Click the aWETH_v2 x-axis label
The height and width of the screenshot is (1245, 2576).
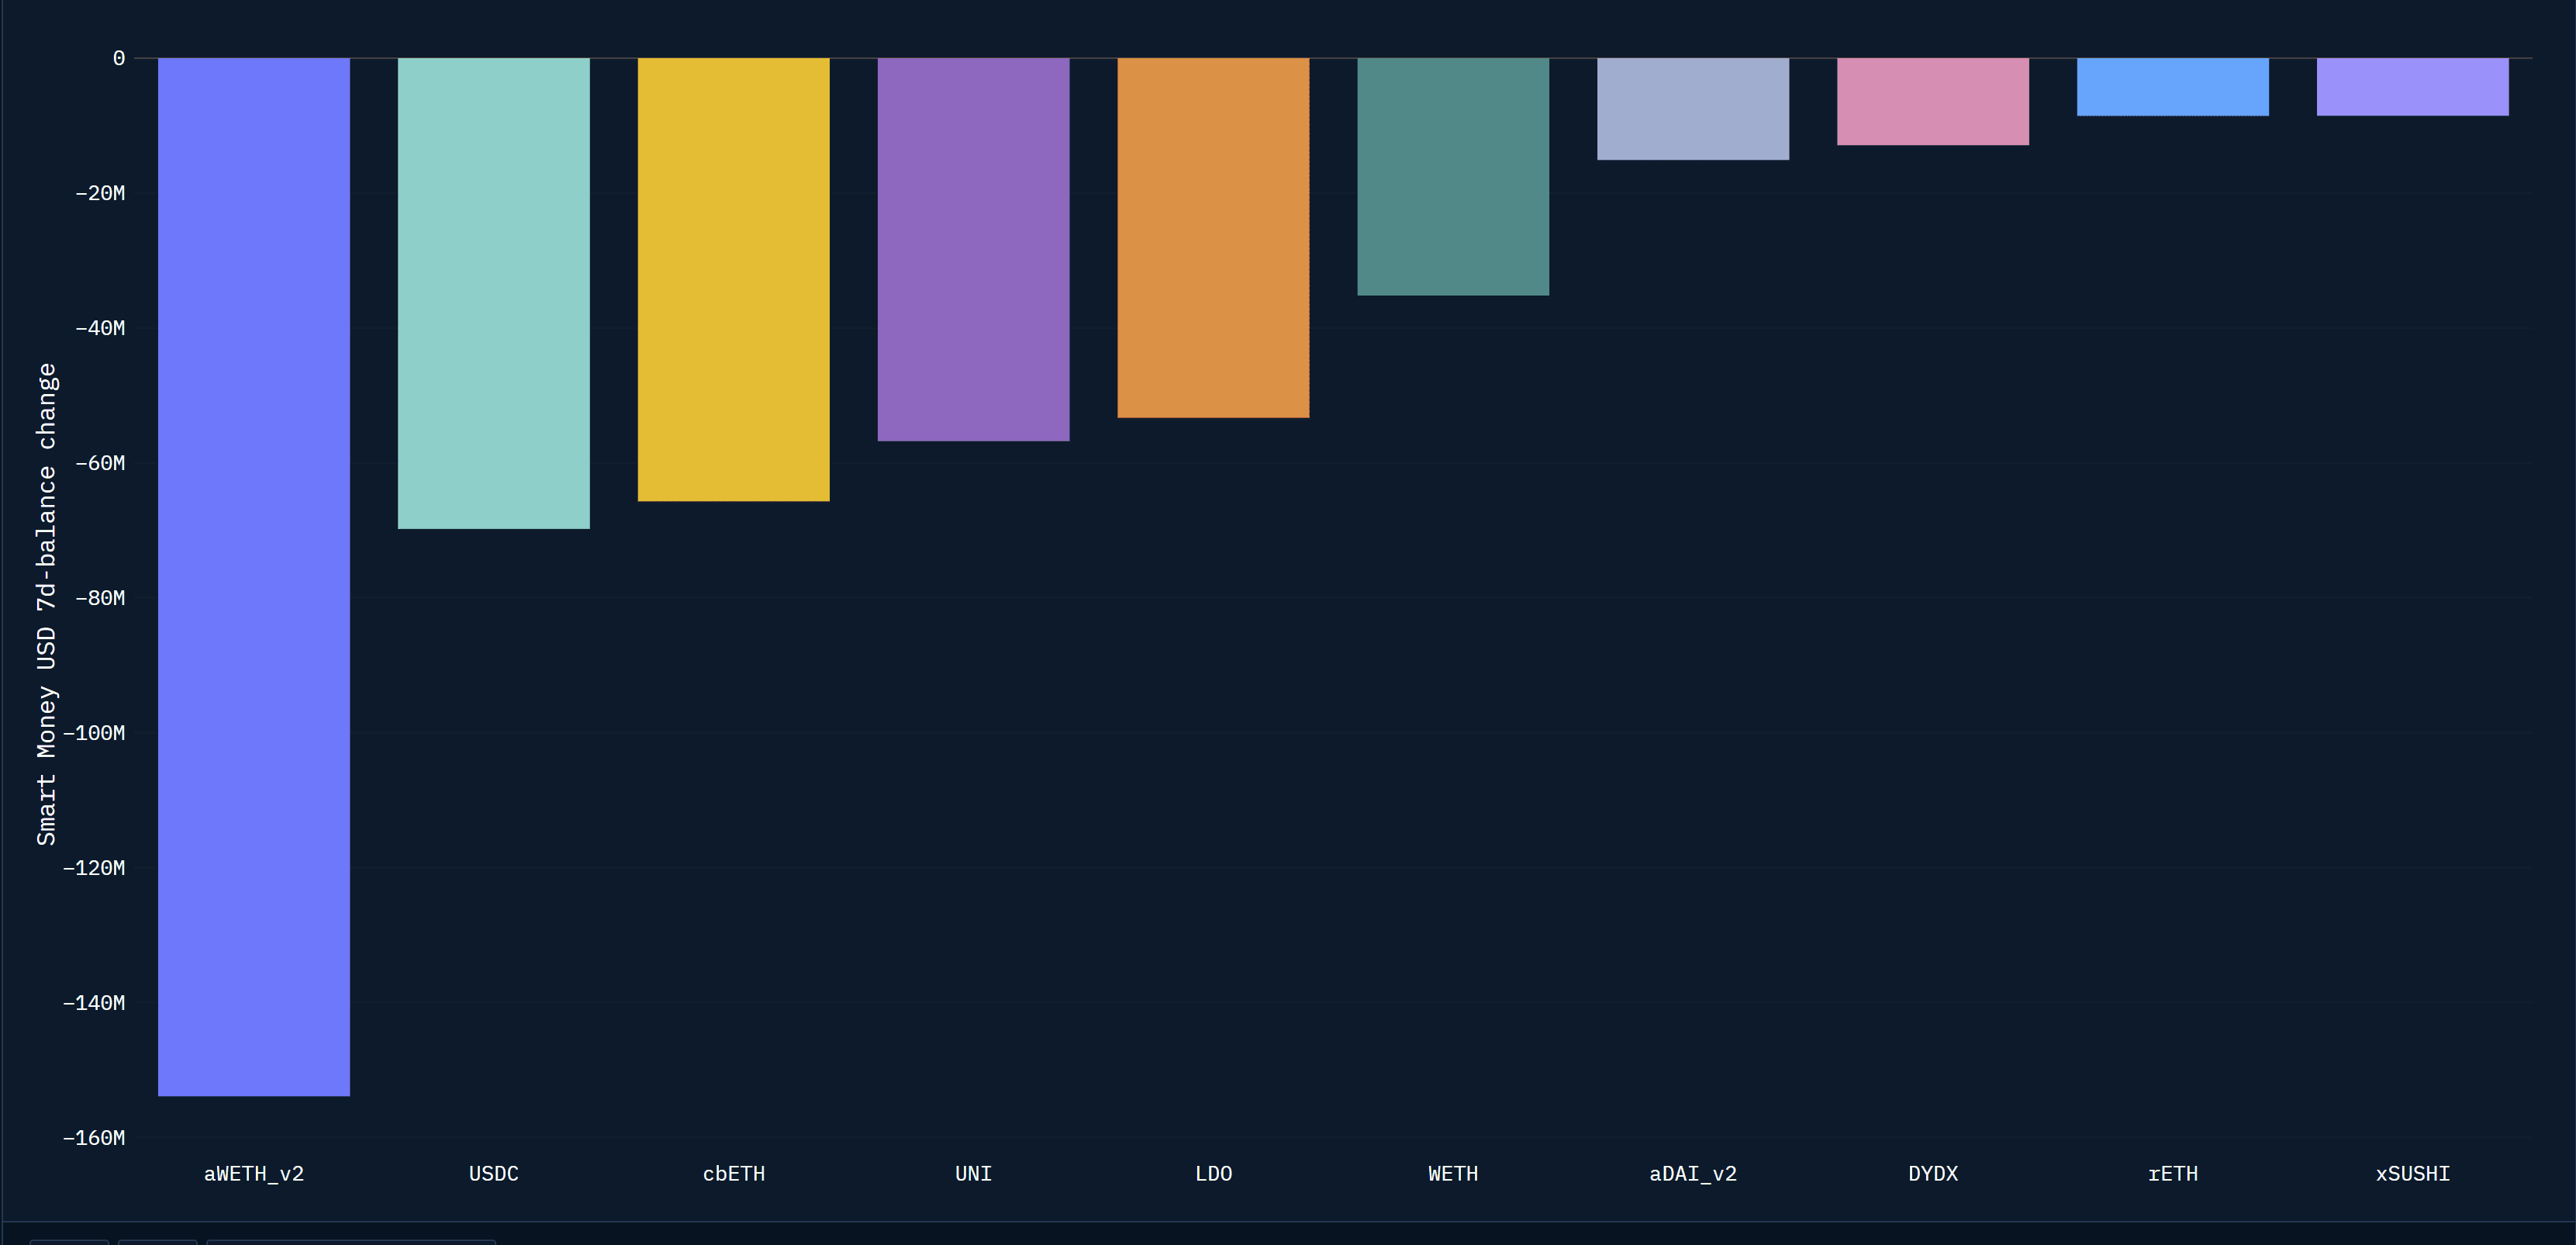click(x=254, y=1174)
